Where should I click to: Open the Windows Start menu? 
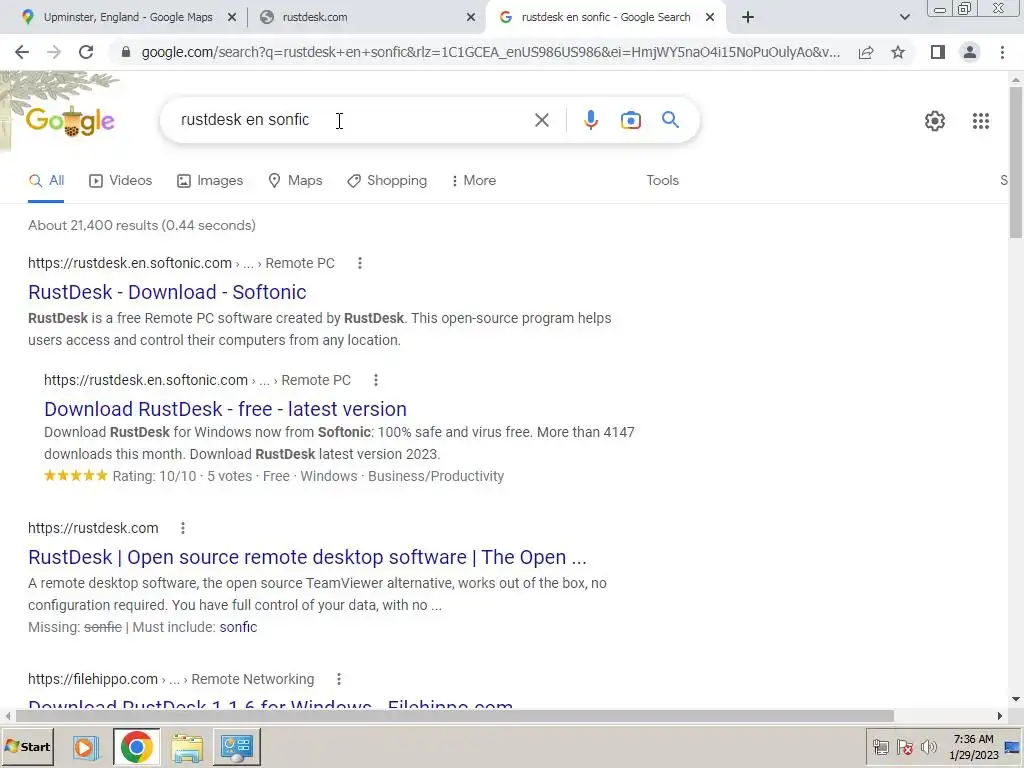tap(27, 746)
